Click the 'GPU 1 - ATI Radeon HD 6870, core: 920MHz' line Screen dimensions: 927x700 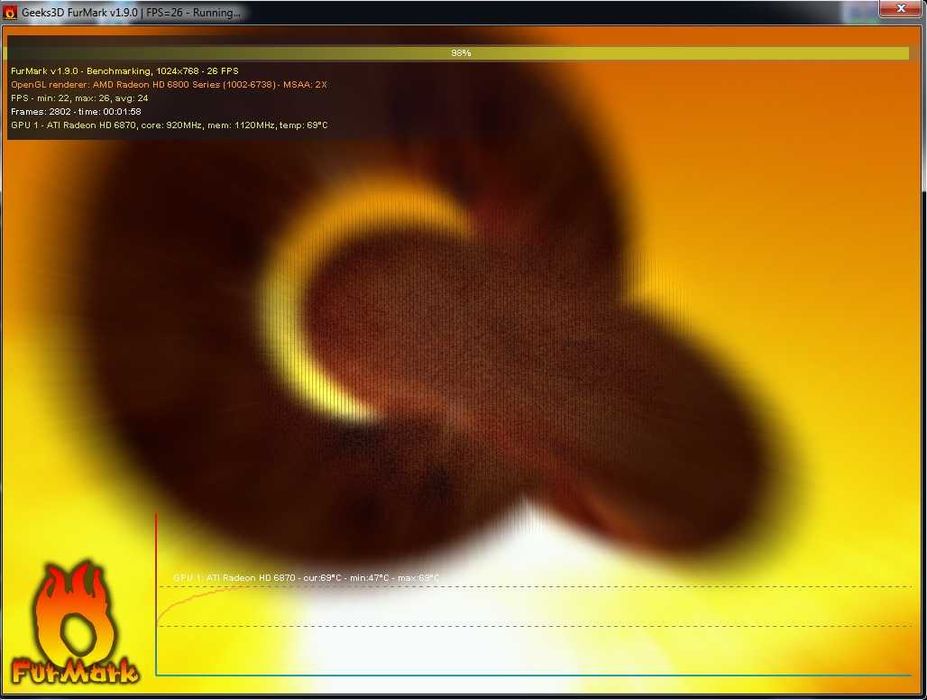[169, 125]
